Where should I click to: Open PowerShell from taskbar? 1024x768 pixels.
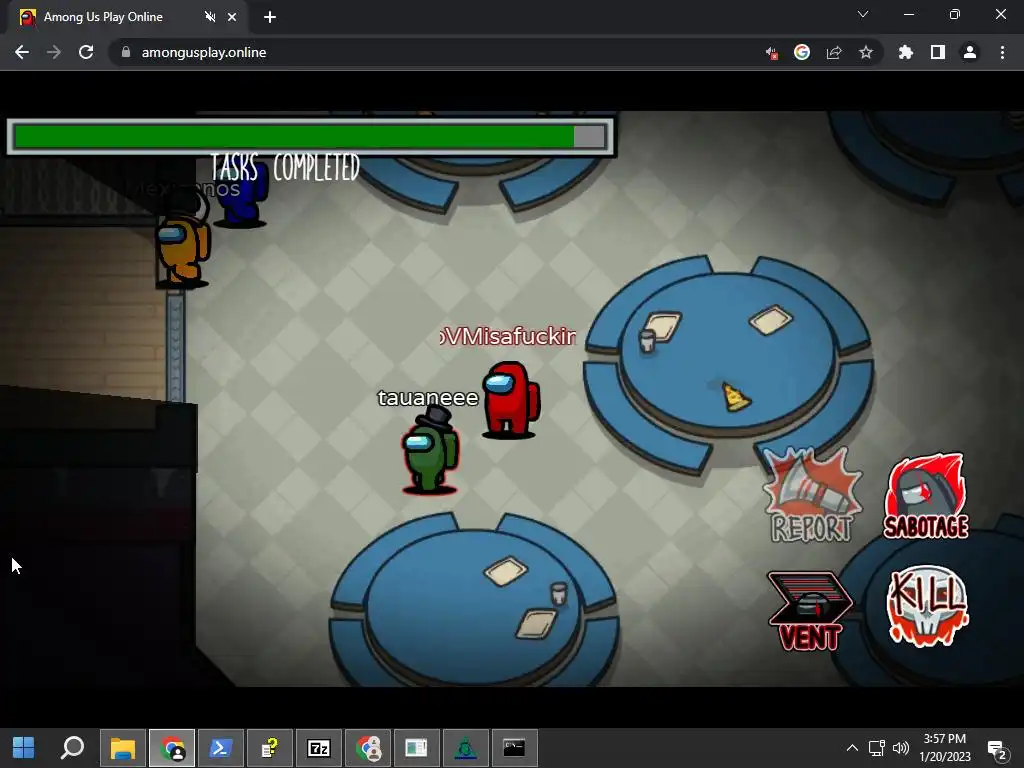[x=220, y=748]
